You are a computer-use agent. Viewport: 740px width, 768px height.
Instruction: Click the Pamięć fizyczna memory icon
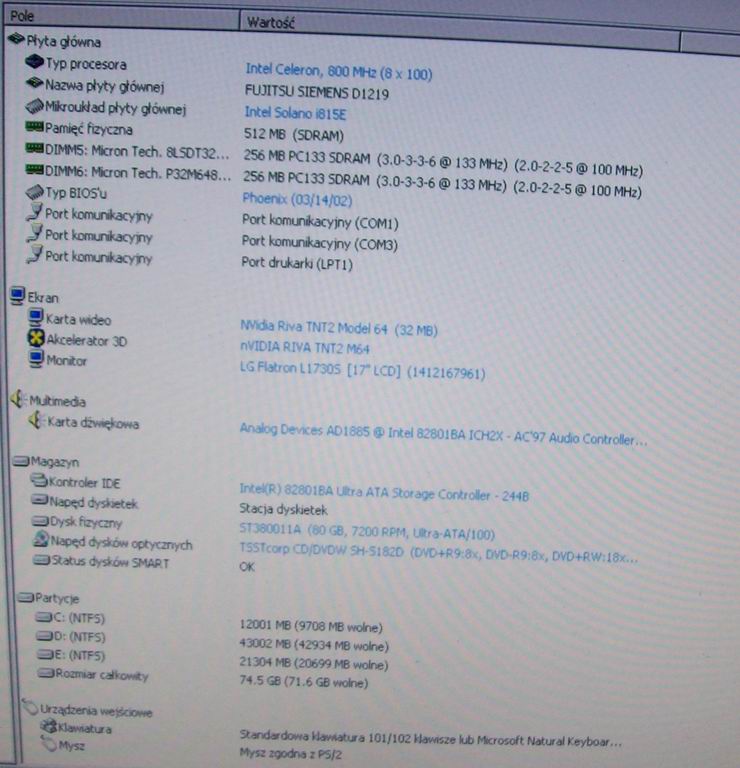coord(34,127)
